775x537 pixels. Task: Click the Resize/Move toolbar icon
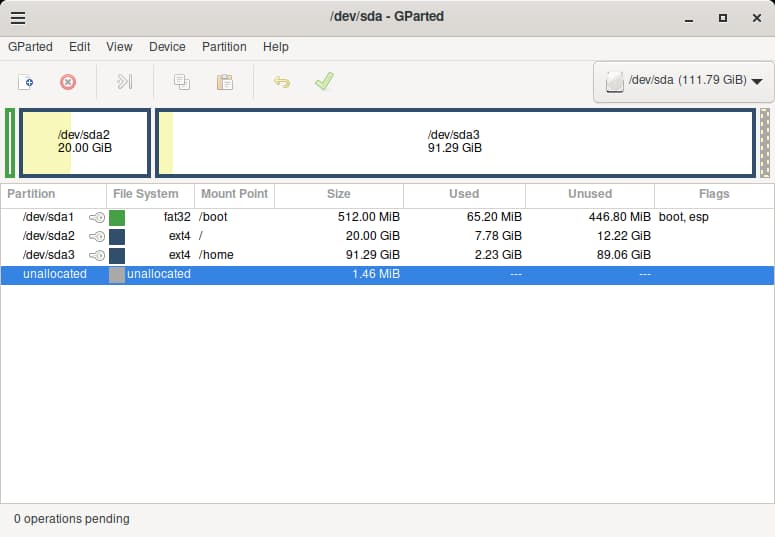(124, 82)
